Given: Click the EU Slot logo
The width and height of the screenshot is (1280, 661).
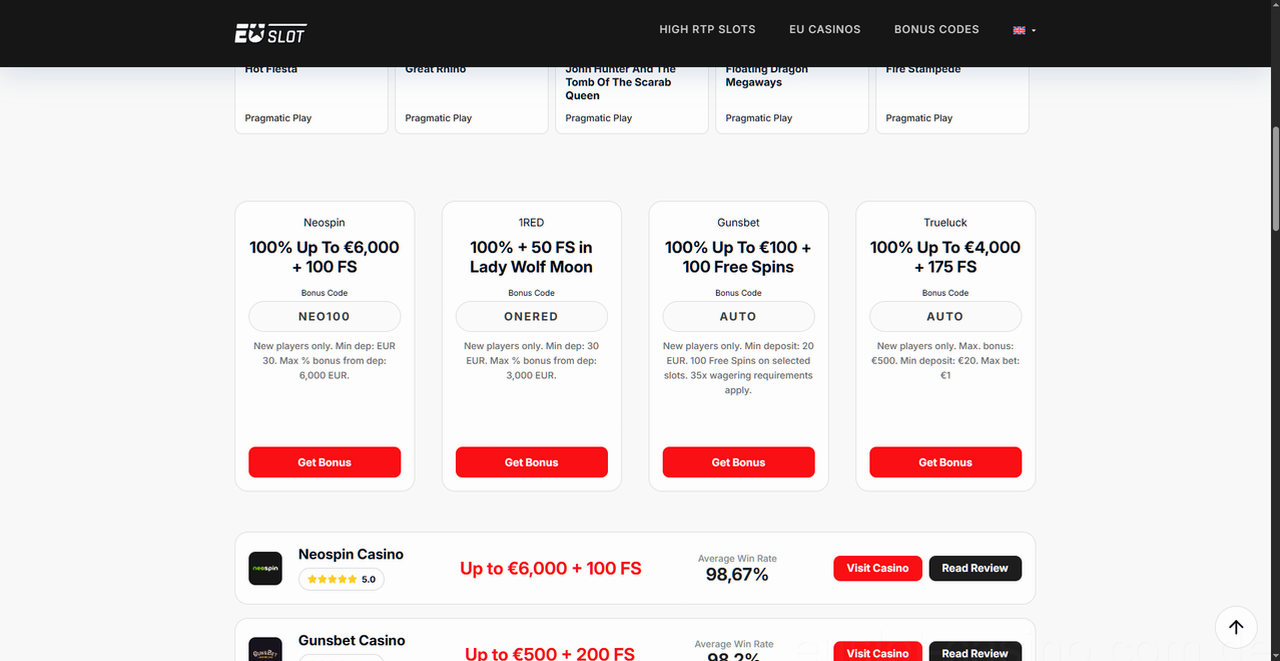Looking at the screenshot, I should pos(270,33).
